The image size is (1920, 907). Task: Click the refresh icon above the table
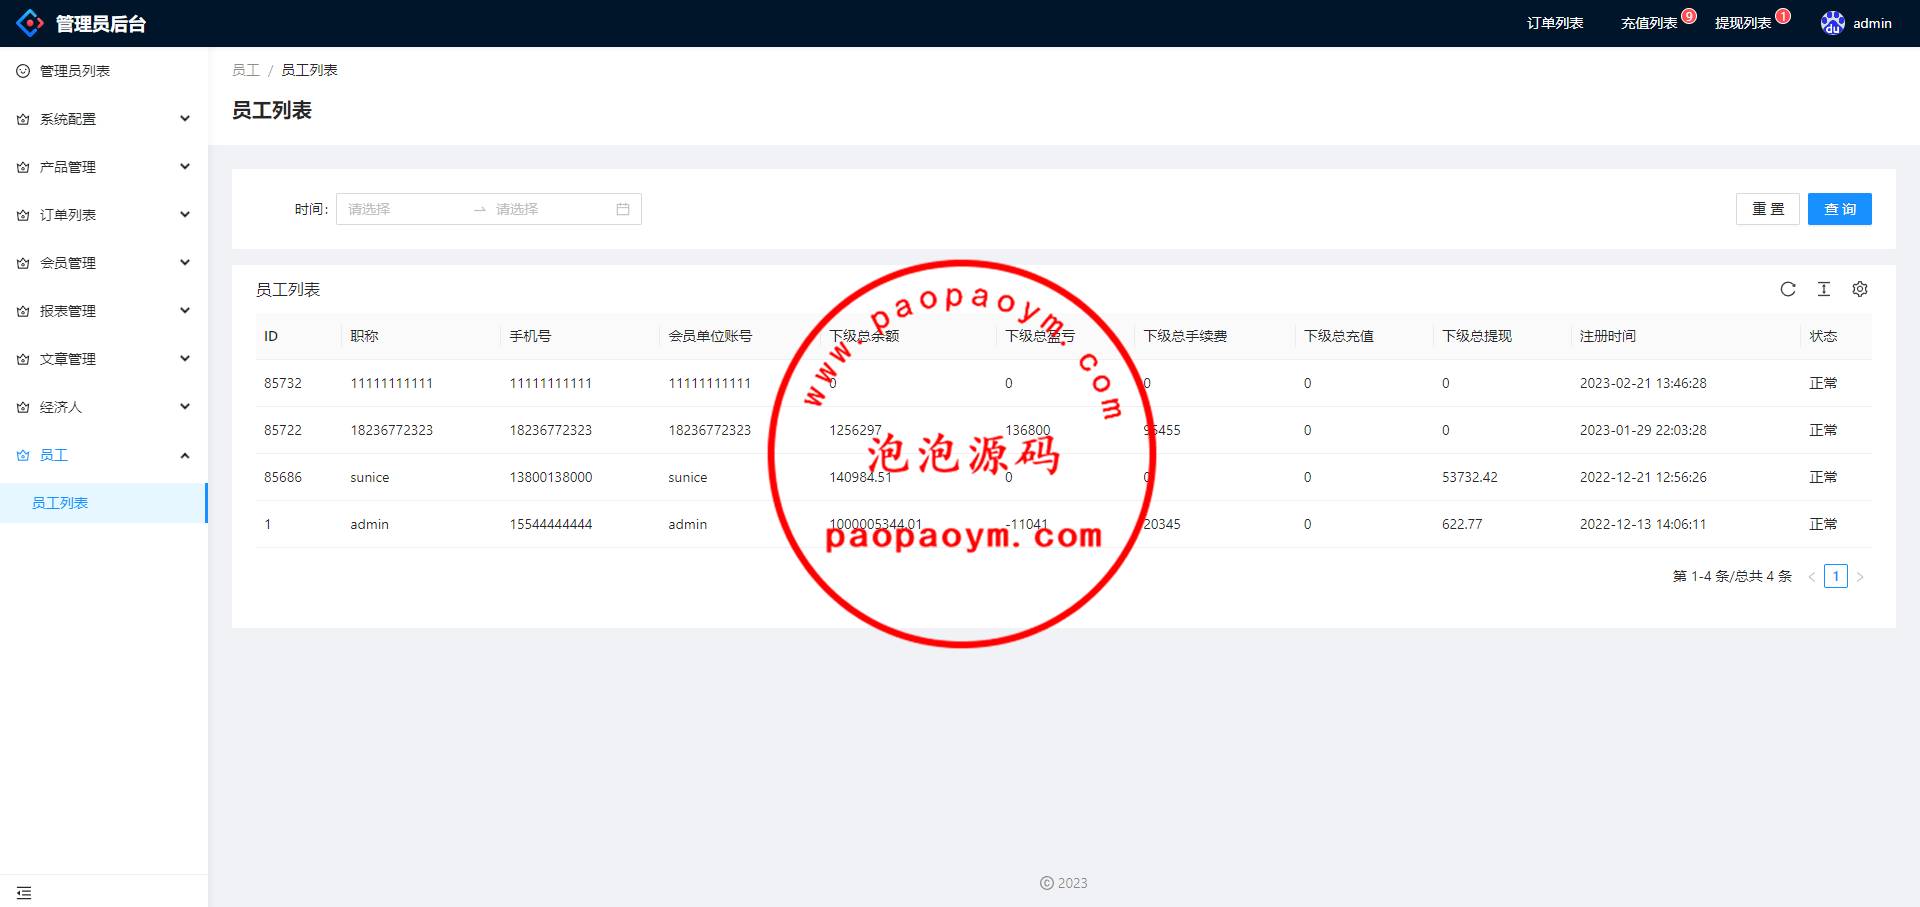click(x=1788, y=289)
